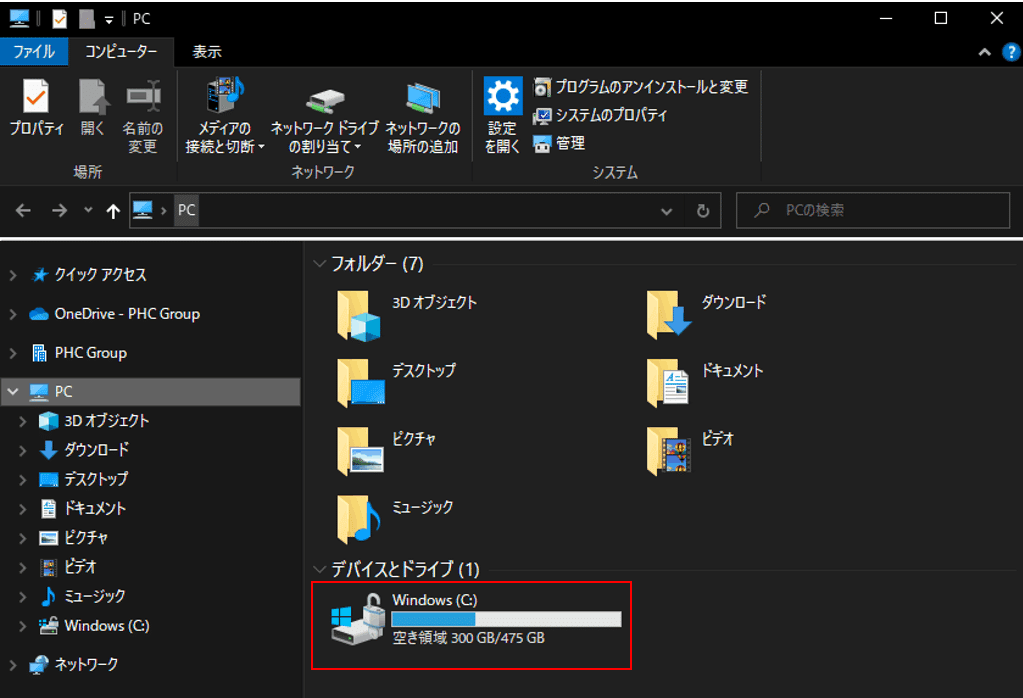
Task: Collapse the フォルダー (7) group header
Action: pyautogui.click(x=319, y=264)
